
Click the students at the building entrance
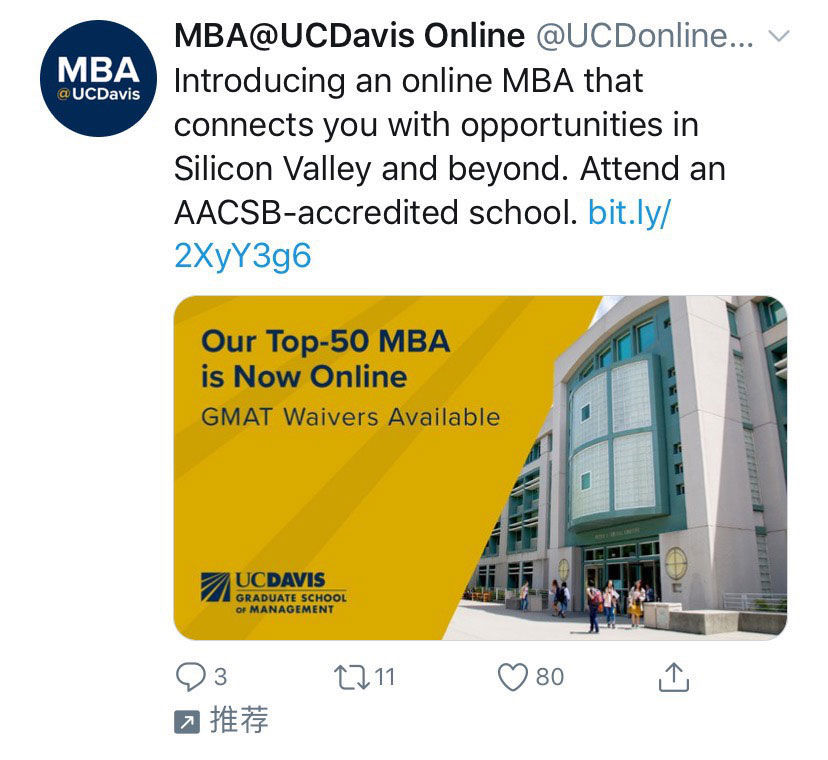click(x=610, y=603)
